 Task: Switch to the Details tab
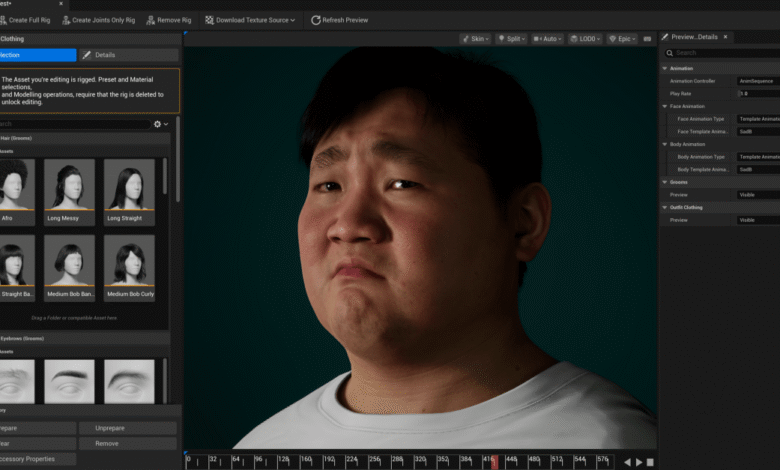[128, 55]
